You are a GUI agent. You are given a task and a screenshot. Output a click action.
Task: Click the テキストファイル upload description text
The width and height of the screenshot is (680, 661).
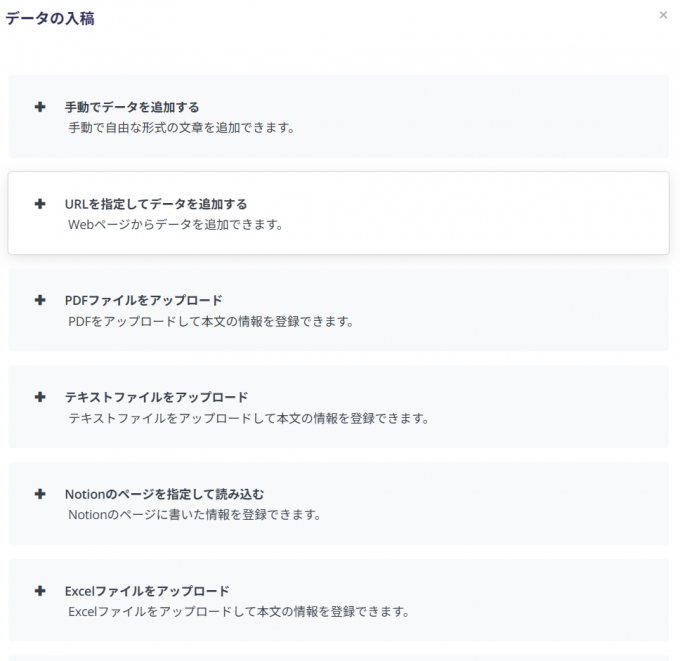249,418
